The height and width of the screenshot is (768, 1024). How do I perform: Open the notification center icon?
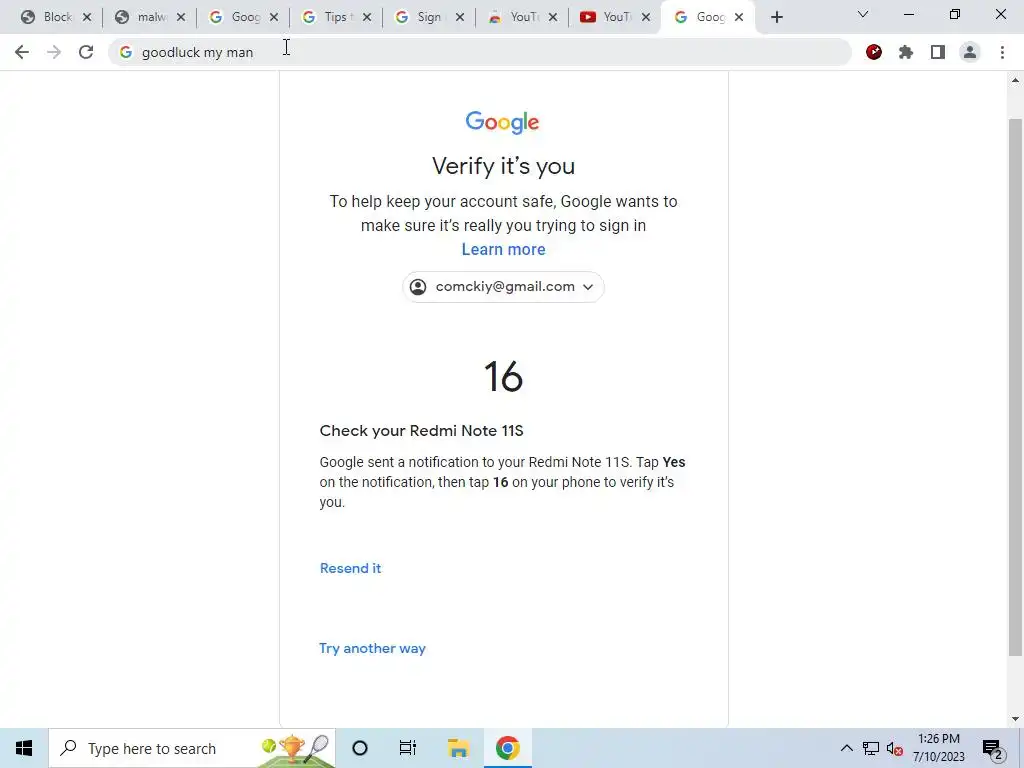click(x=993, y=748)
